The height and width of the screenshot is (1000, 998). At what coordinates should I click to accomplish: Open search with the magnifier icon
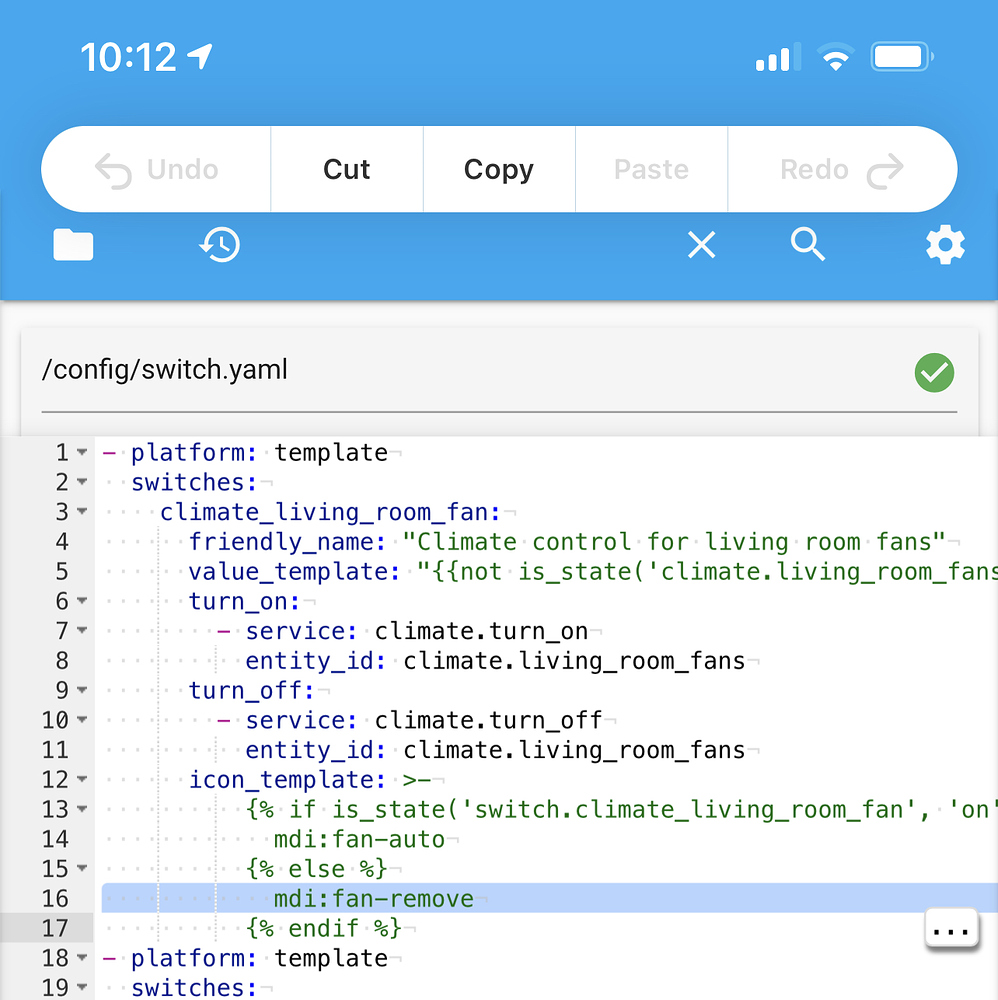[808, 244]
